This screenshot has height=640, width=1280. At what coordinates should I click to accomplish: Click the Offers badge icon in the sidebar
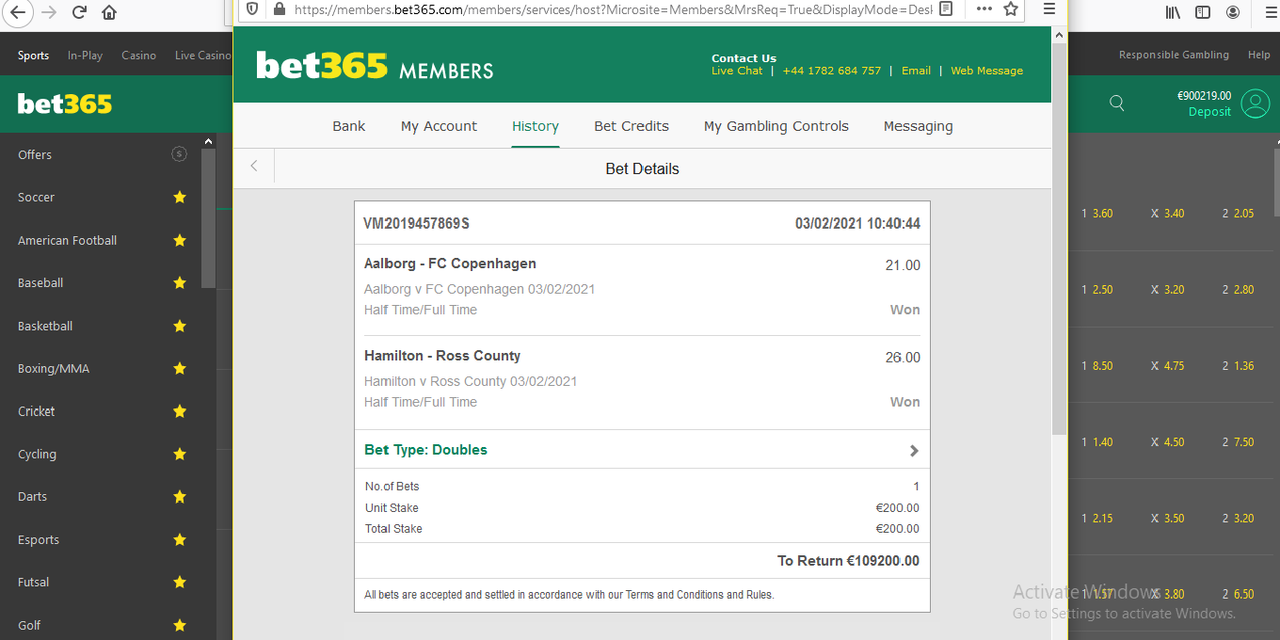tap(179, 154)
